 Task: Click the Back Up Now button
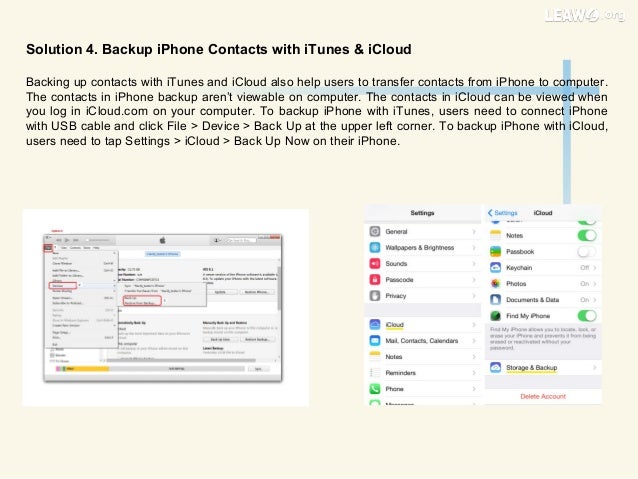click(220, 339)
